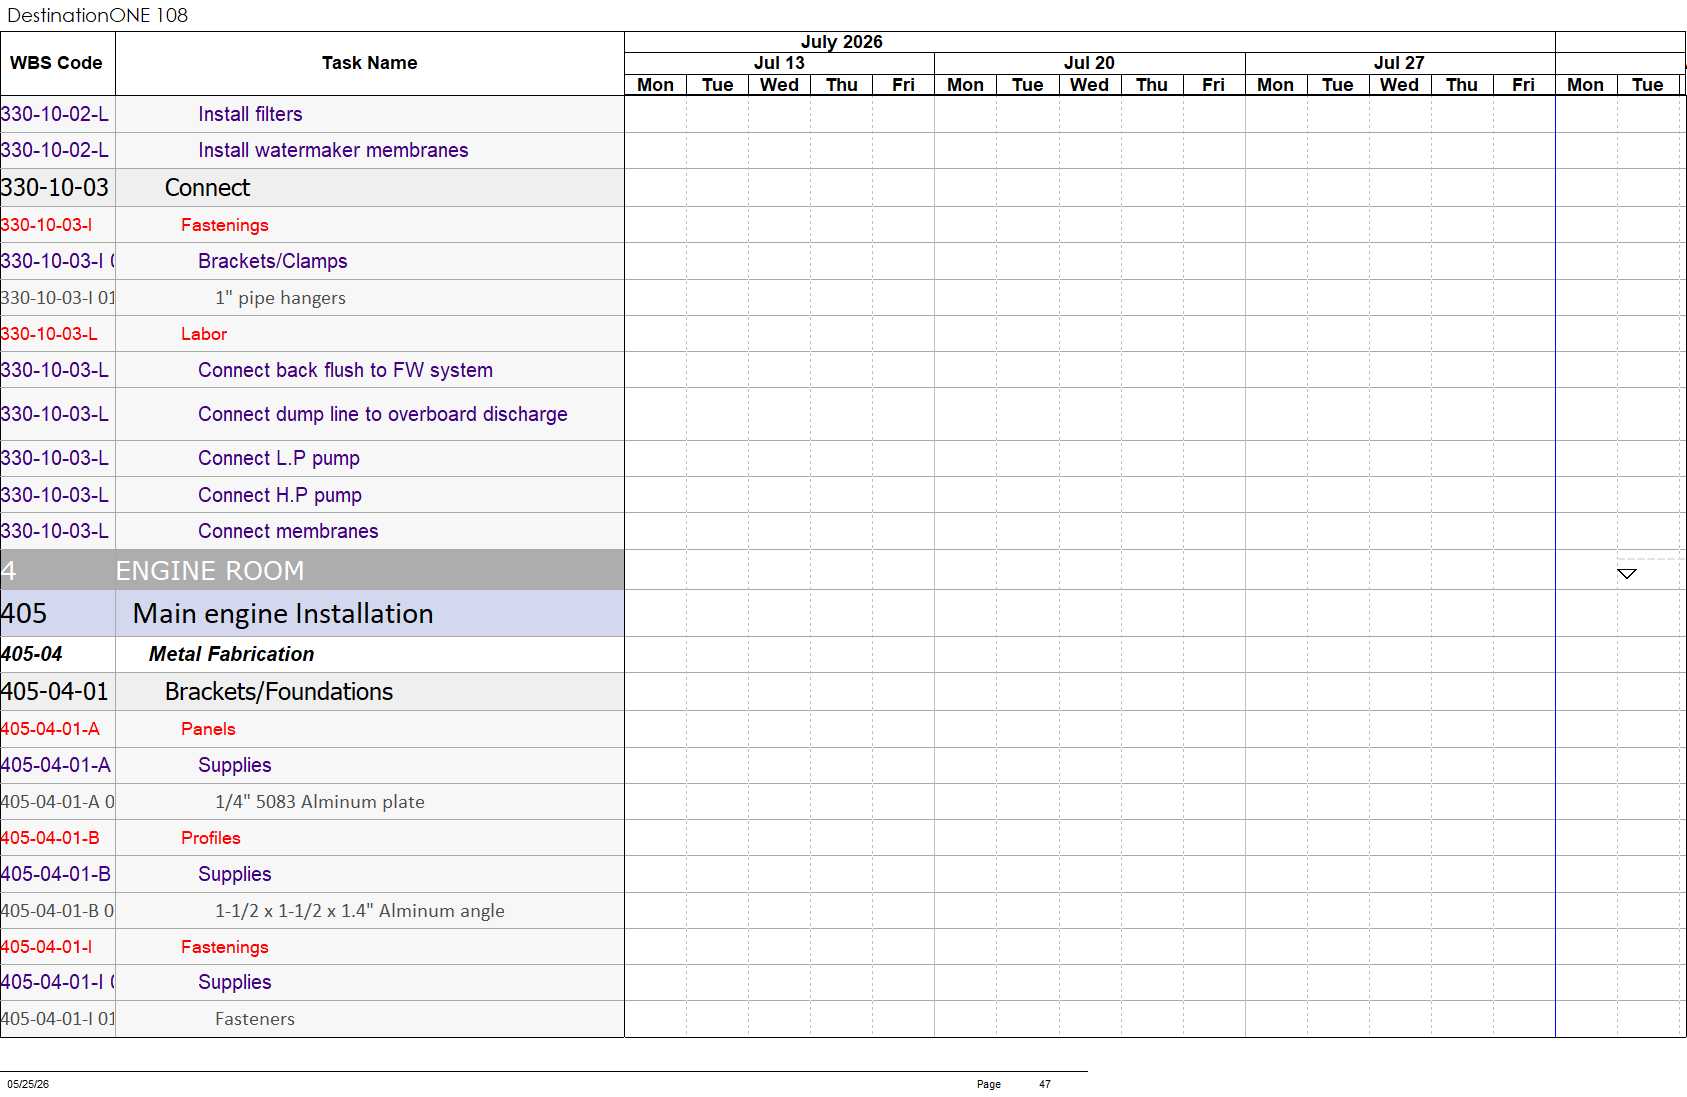Click the WBS code 405
Viewport: 1687px width, 1097px height.
(x=24, y=613)
